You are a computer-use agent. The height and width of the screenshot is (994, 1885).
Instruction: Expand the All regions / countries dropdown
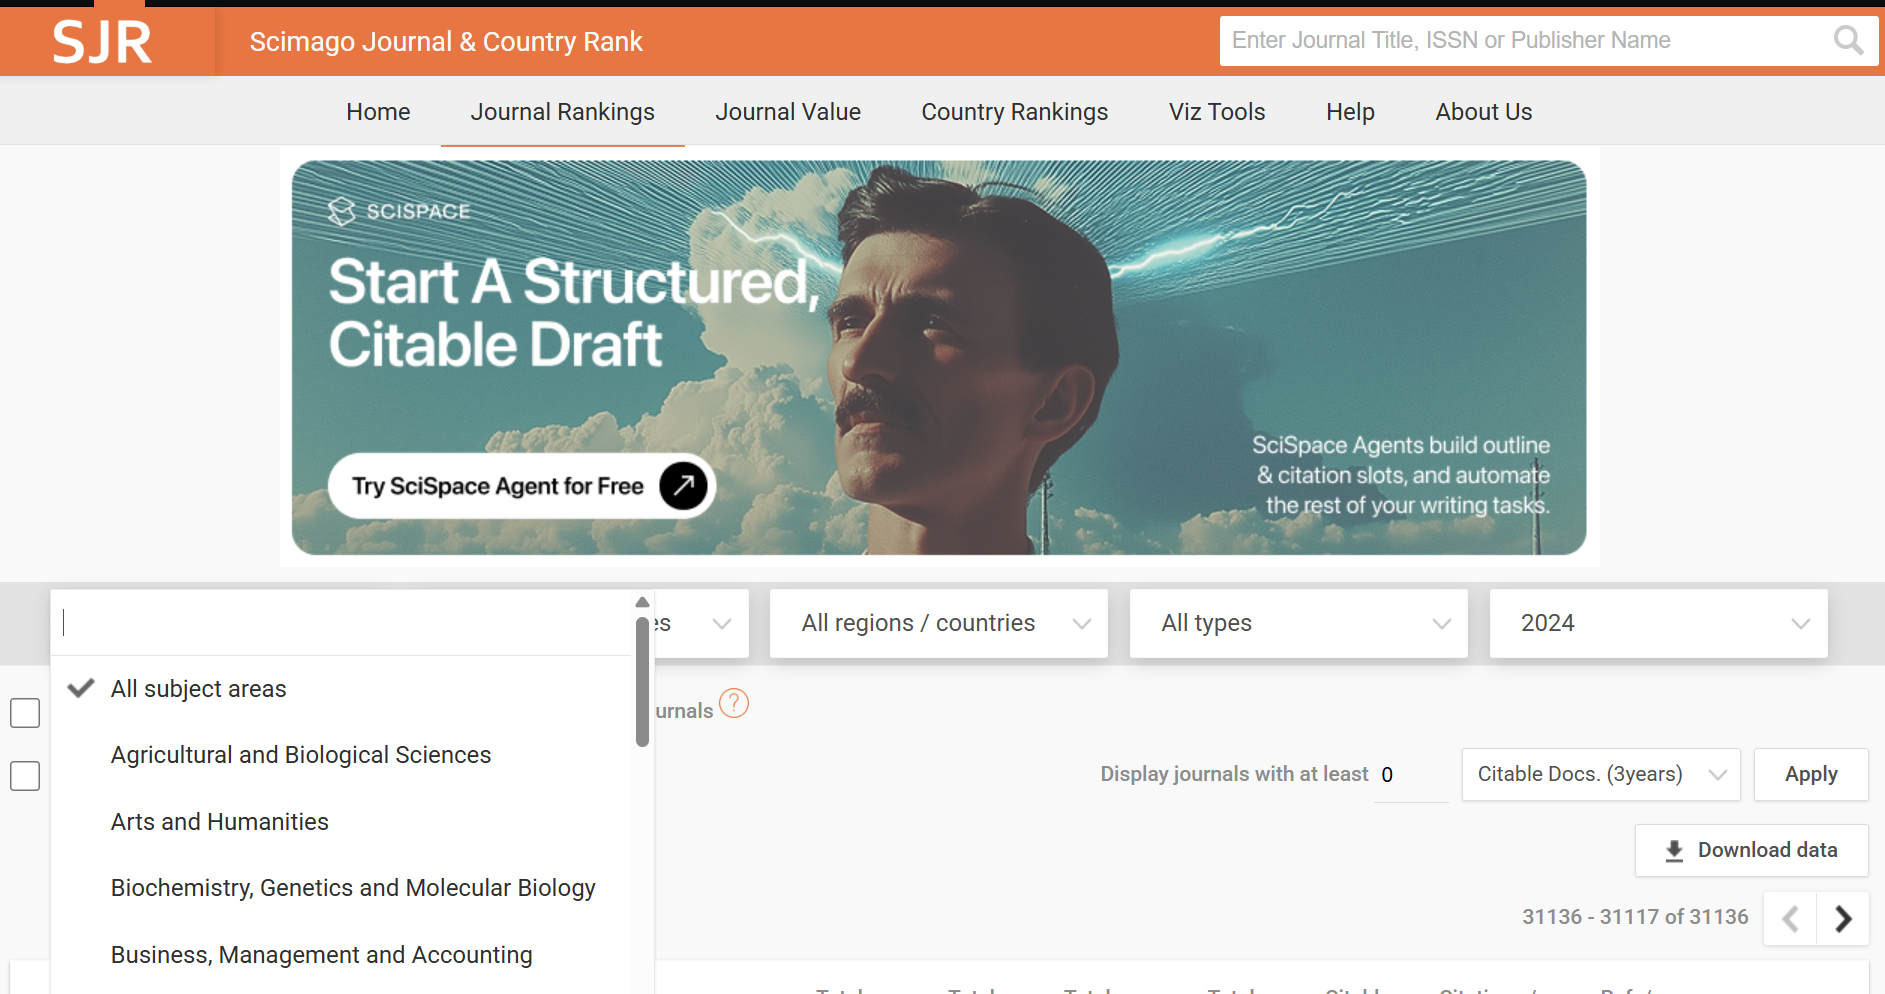click(x=938, y=623)
